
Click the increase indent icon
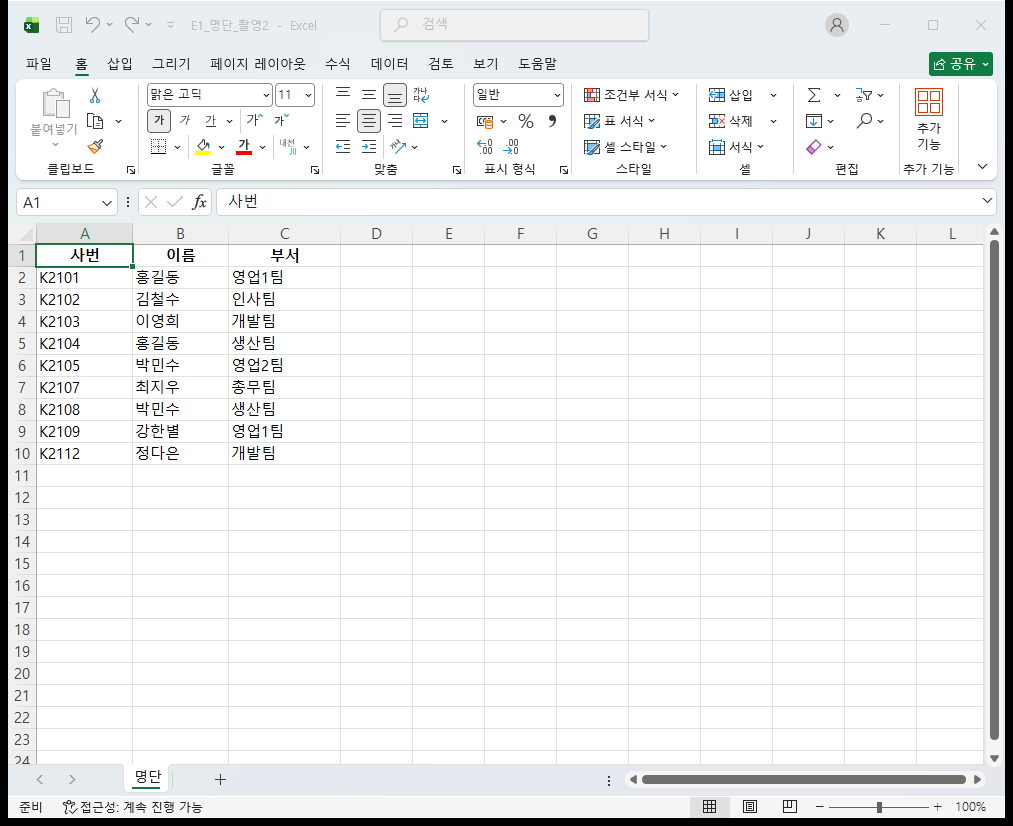pyautogui.click(x=369, y=147)
